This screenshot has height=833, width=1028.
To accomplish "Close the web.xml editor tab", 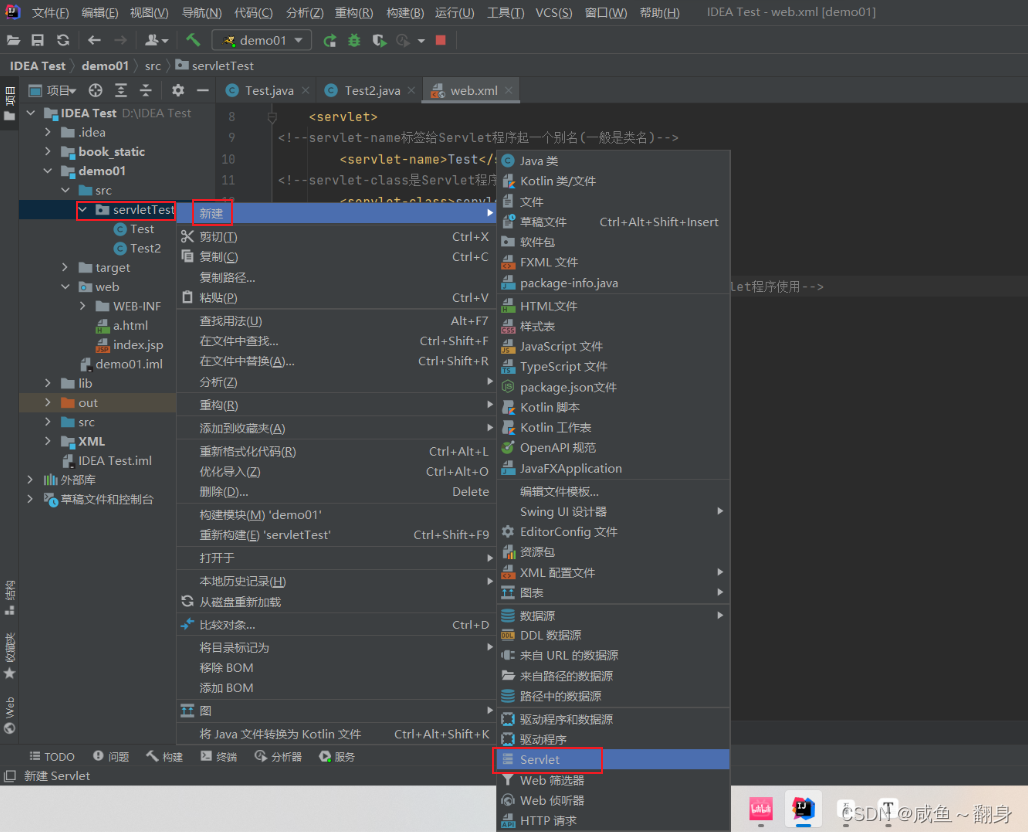I will click(509, 90).
